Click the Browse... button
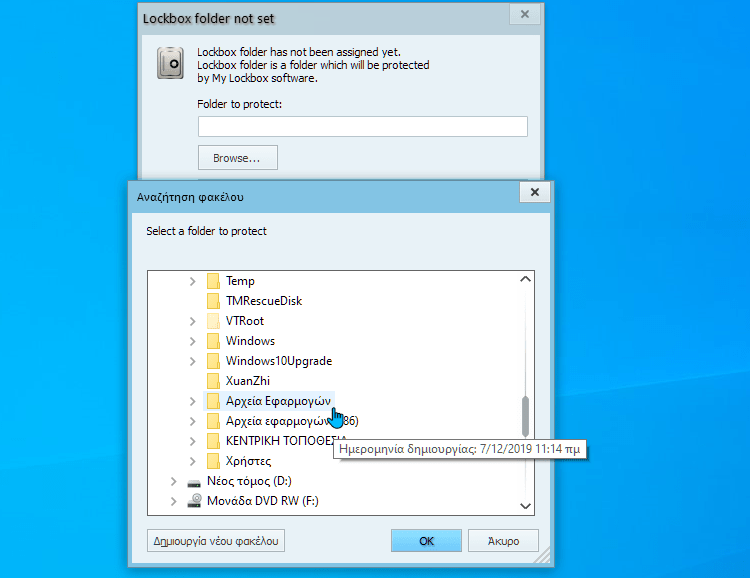Image resolution: width=750 pixels, height=578 pixels. click(238, 157)
